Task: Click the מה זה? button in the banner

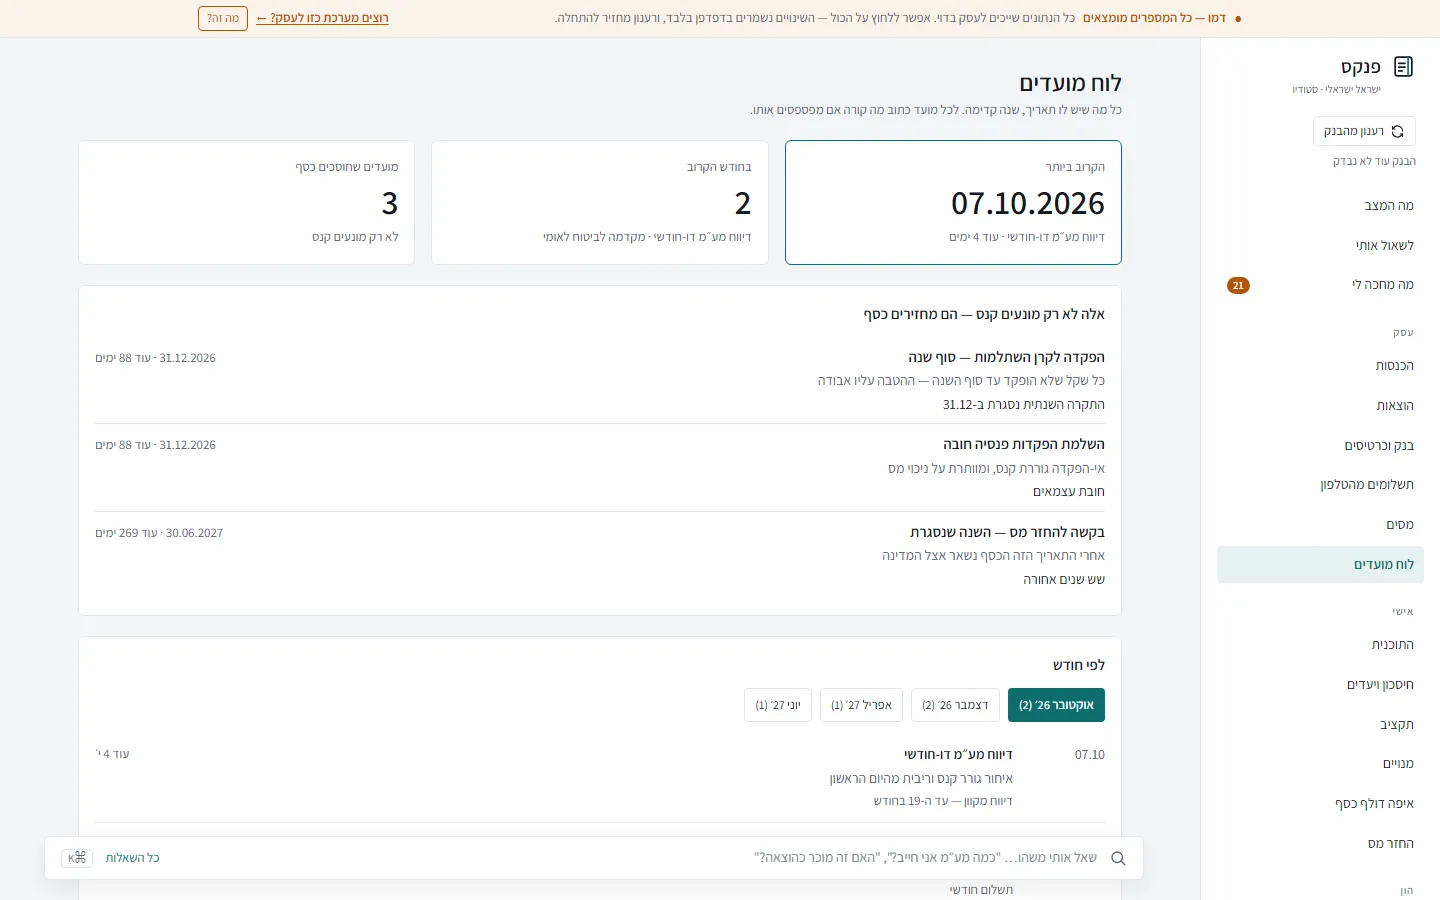Action: pyautogui.click(x=223, y=18)
